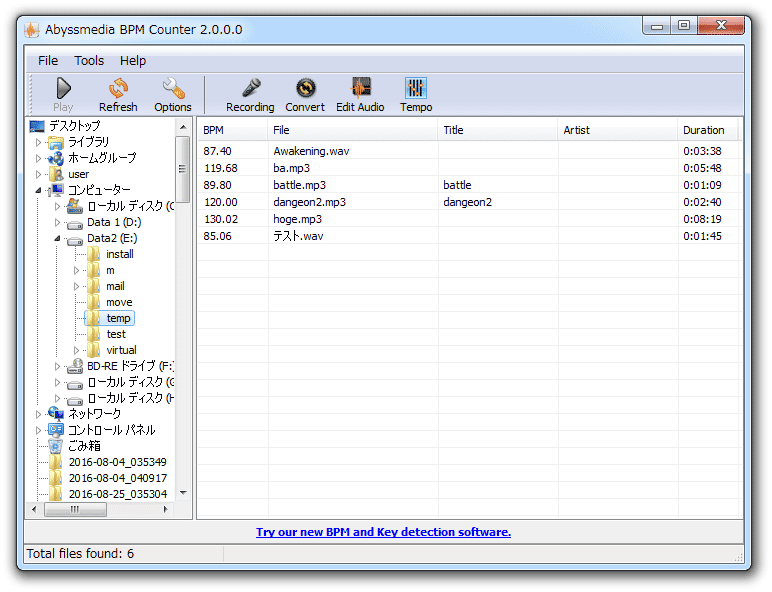Viewport: 772px width, 592px height.
Task: Select folder 2016-08-04_035349
Action: coord(118,462)
